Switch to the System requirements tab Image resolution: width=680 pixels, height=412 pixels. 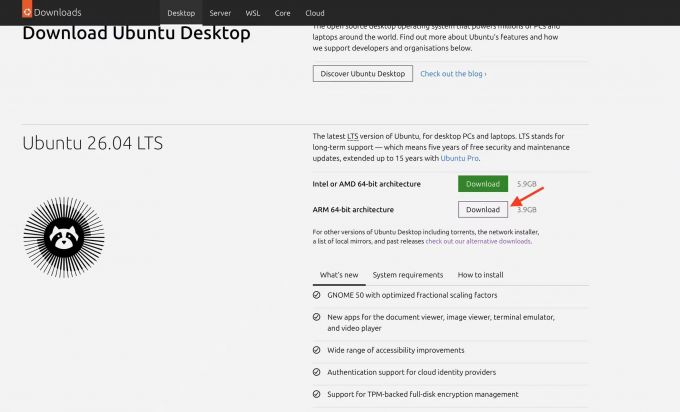pyautogui.click(x=408, y=275)
